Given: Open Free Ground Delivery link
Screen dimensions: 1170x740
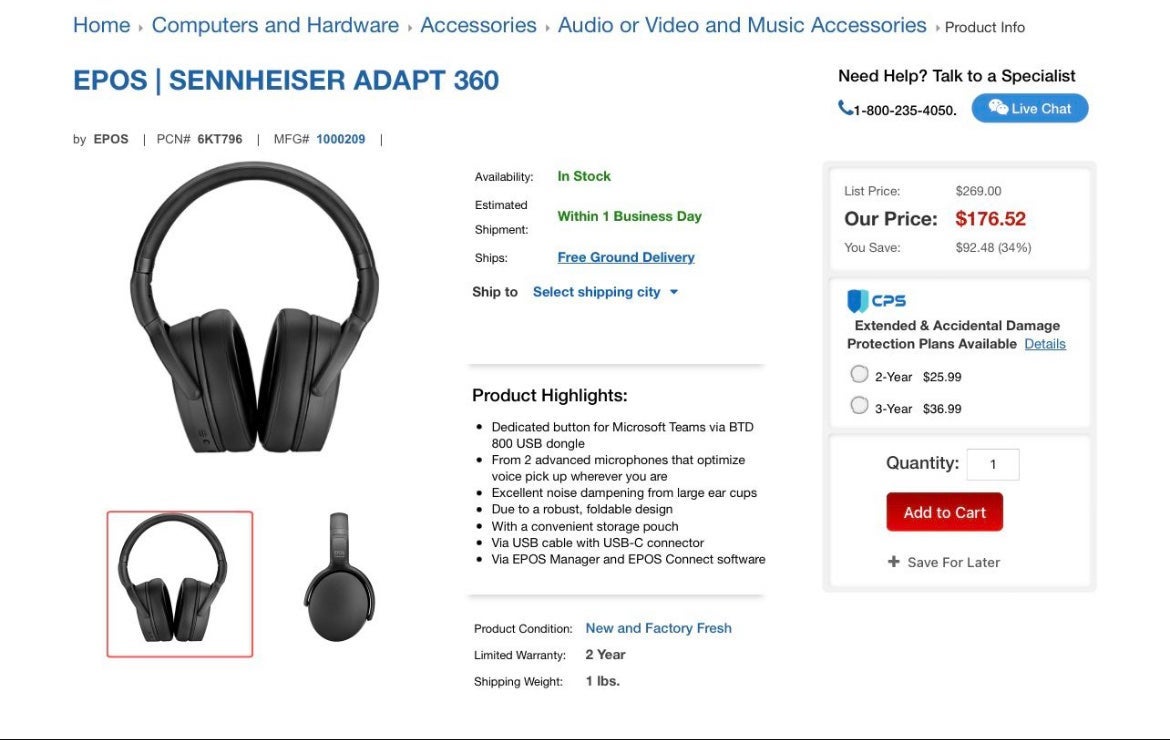Looking at the screenshot, I should (x=625, y=257).
